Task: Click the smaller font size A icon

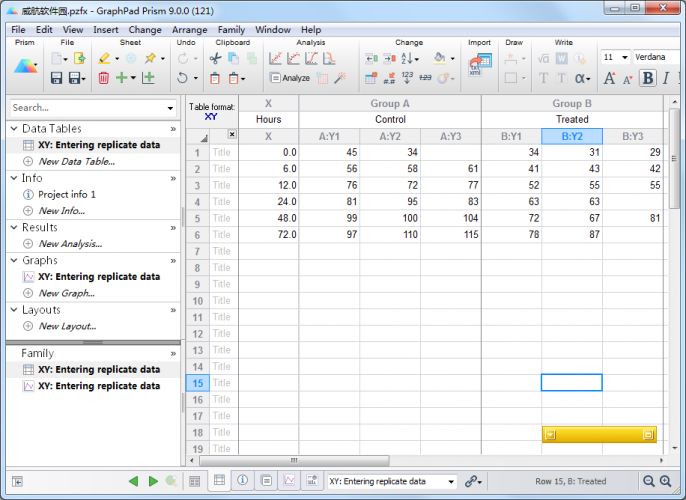Action: tap(628, 79)
